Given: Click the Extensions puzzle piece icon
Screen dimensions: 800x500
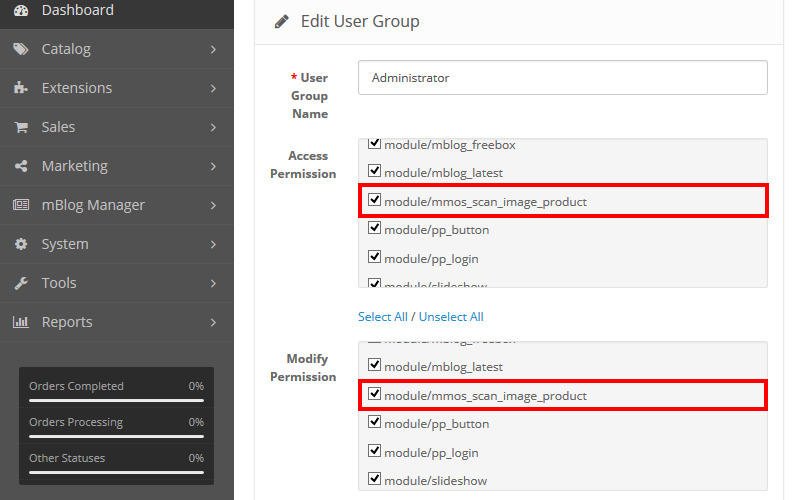Looking at the screenshot, I should click(x=20, y=88).
